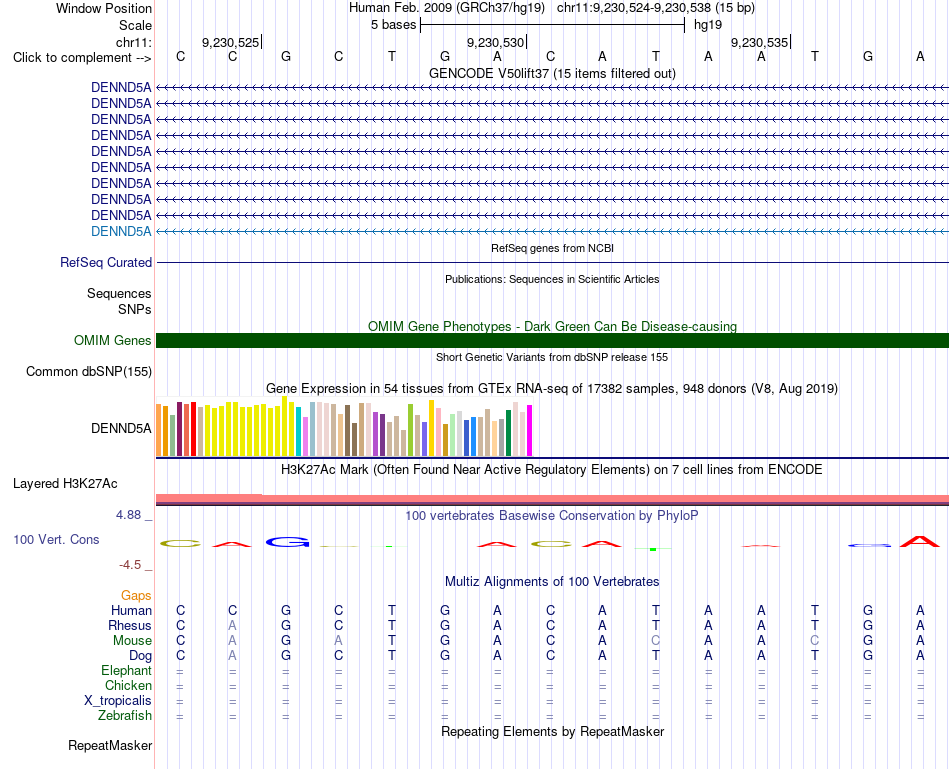Click the 'Click to complement -->' label
Screen dimensions: 950x769
pos(82,58)
